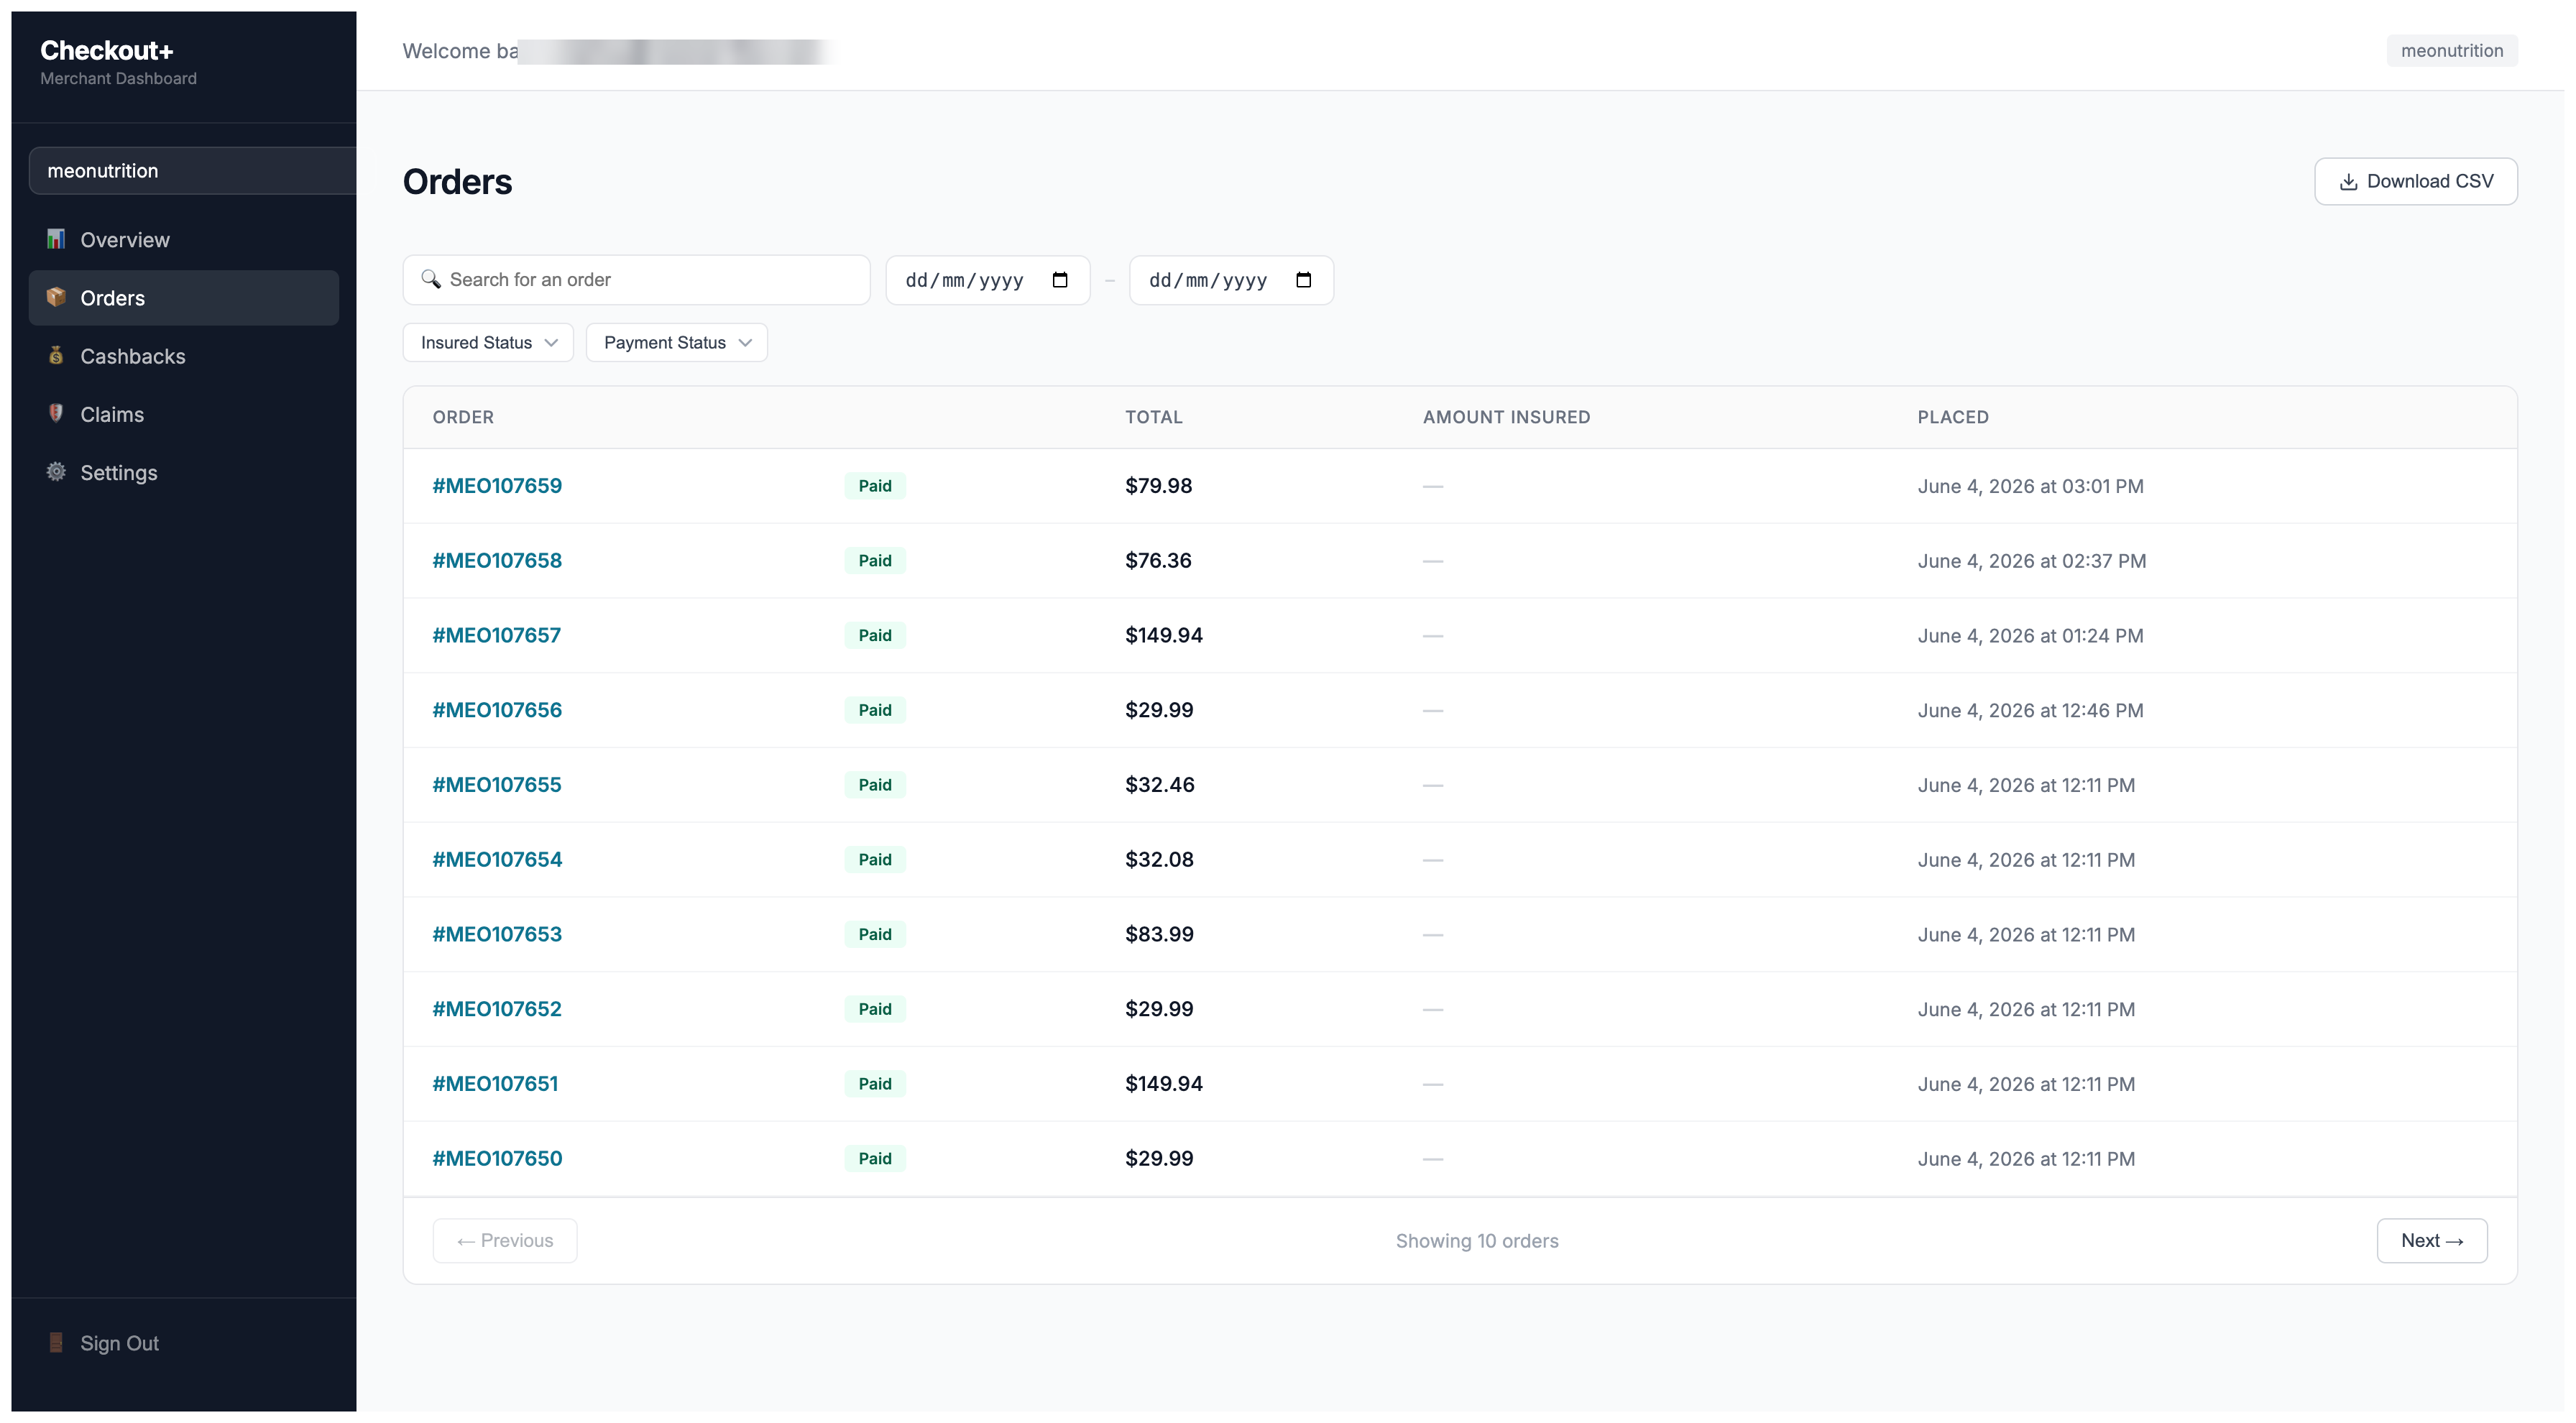Go to the Next orders page
This screenshot has height=1423, width=2576.
[2431, 1240]
